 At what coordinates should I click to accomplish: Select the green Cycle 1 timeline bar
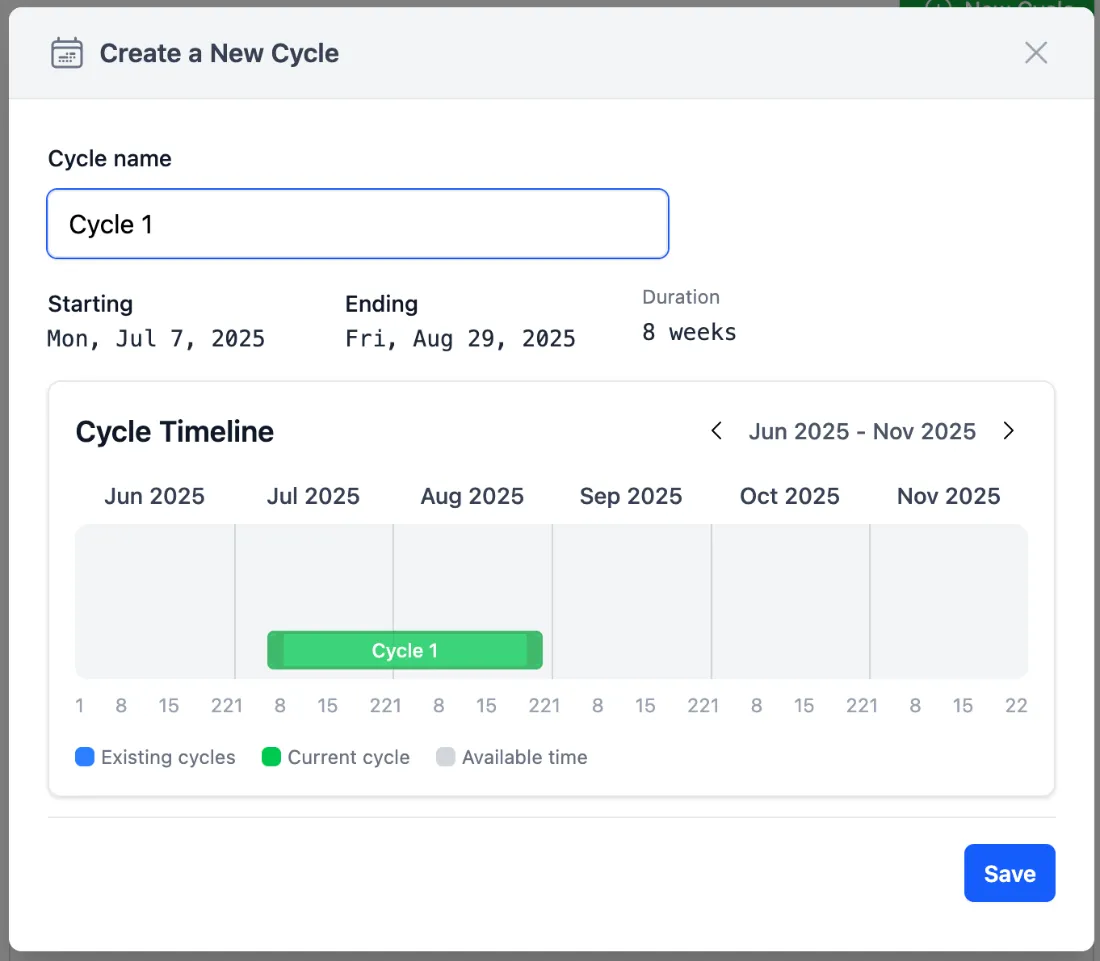coord(405,650)
